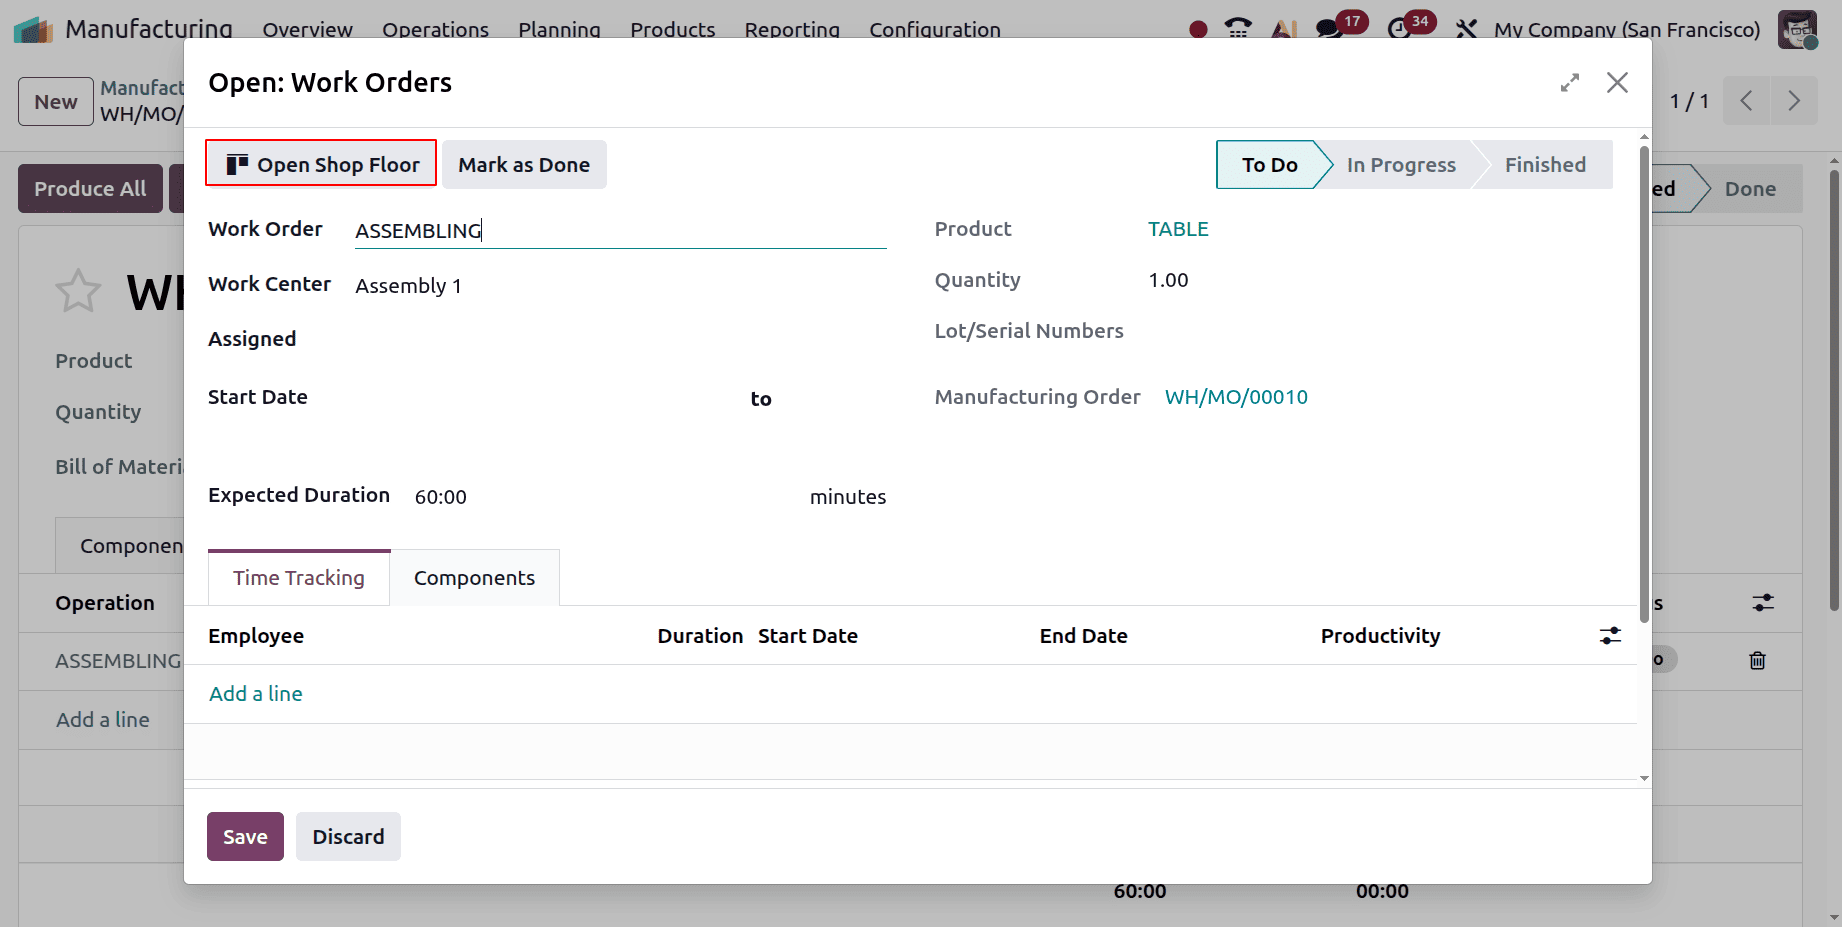Open the chat messages icon with badge 17
1842x927 pixels.
[1330, 29]
